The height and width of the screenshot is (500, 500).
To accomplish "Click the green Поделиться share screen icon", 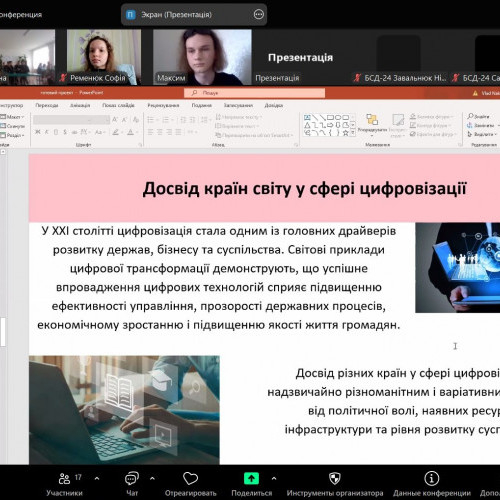I will click(251, 479).
